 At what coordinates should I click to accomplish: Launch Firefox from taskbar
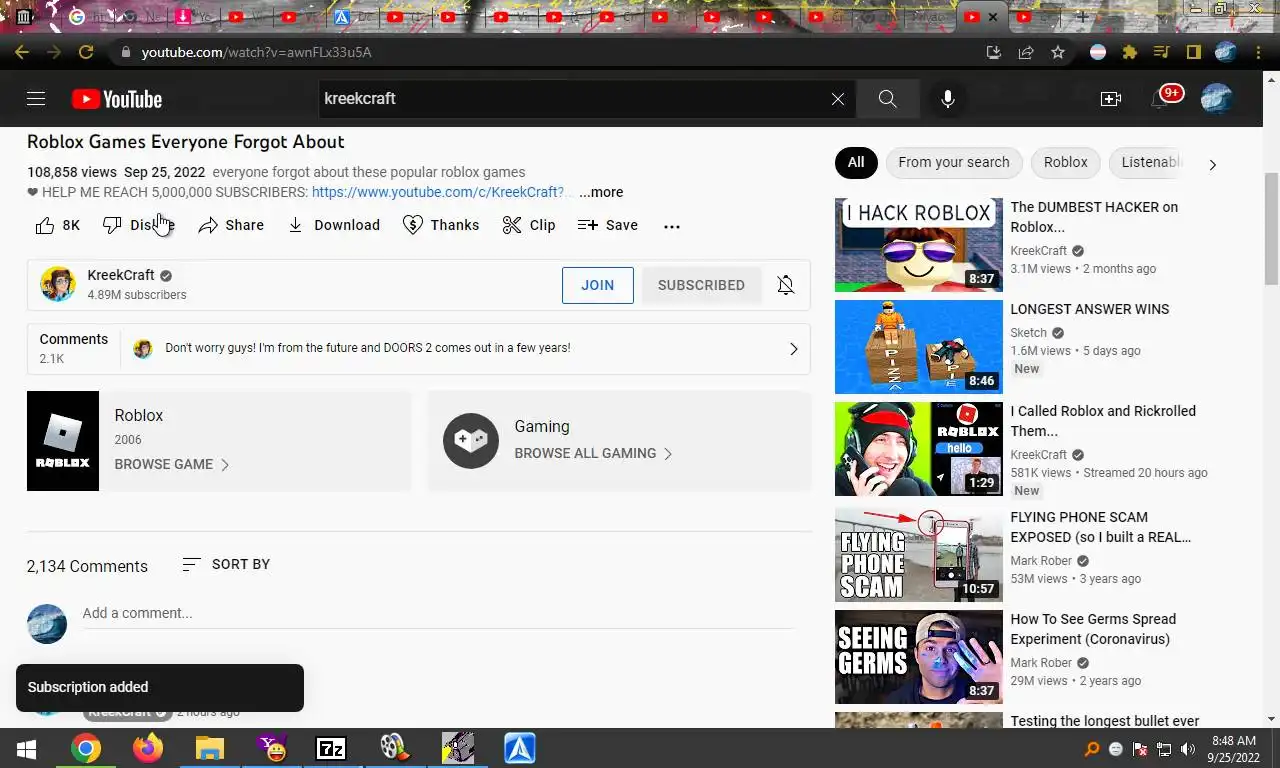point(147,748)
